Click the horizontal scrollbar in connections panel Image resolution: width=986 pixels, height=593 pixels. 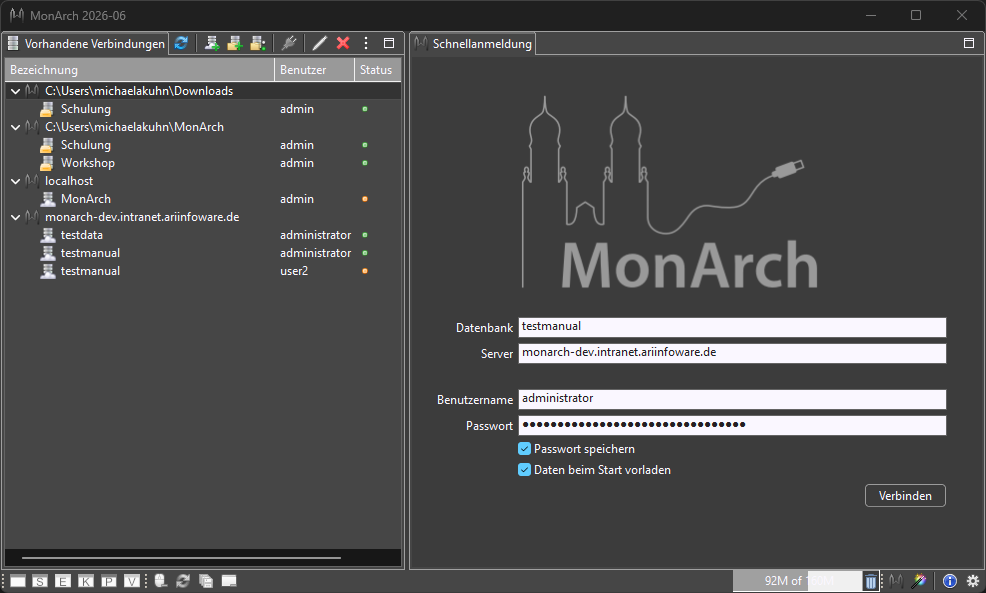181,558
